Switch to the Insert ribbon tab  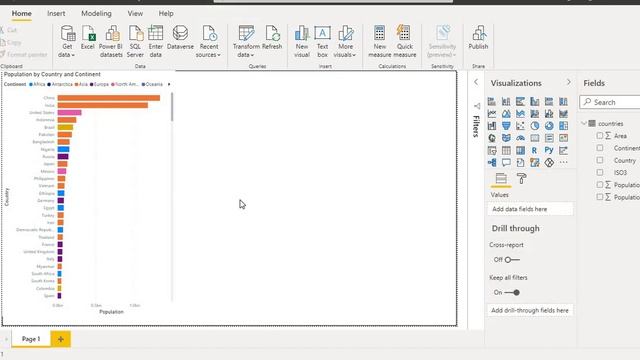click(56, 13)
